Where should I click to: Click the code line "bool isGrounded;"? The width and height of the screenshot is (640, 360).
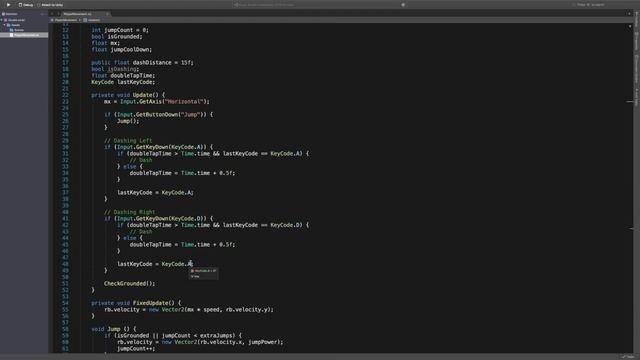(117, 37)
